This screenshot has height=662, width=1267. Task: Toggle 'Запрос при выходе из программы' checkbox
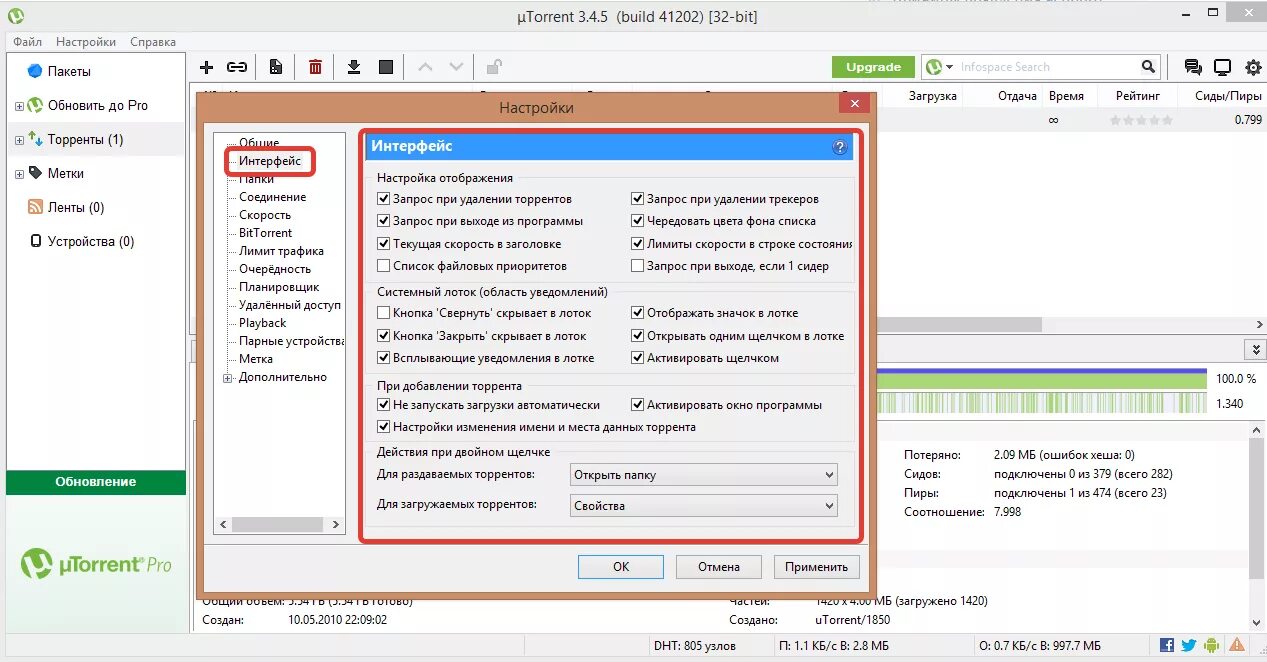[x=384, y=221]
